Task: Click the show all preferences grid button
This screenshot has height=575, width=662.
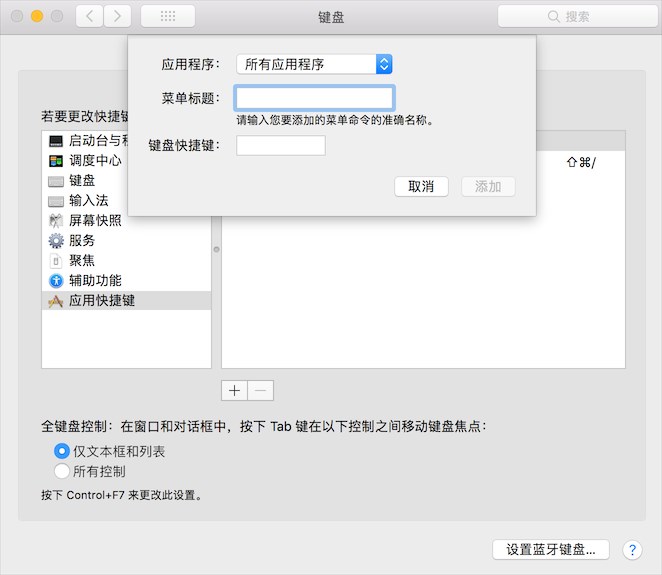Action: pos(167,16)
